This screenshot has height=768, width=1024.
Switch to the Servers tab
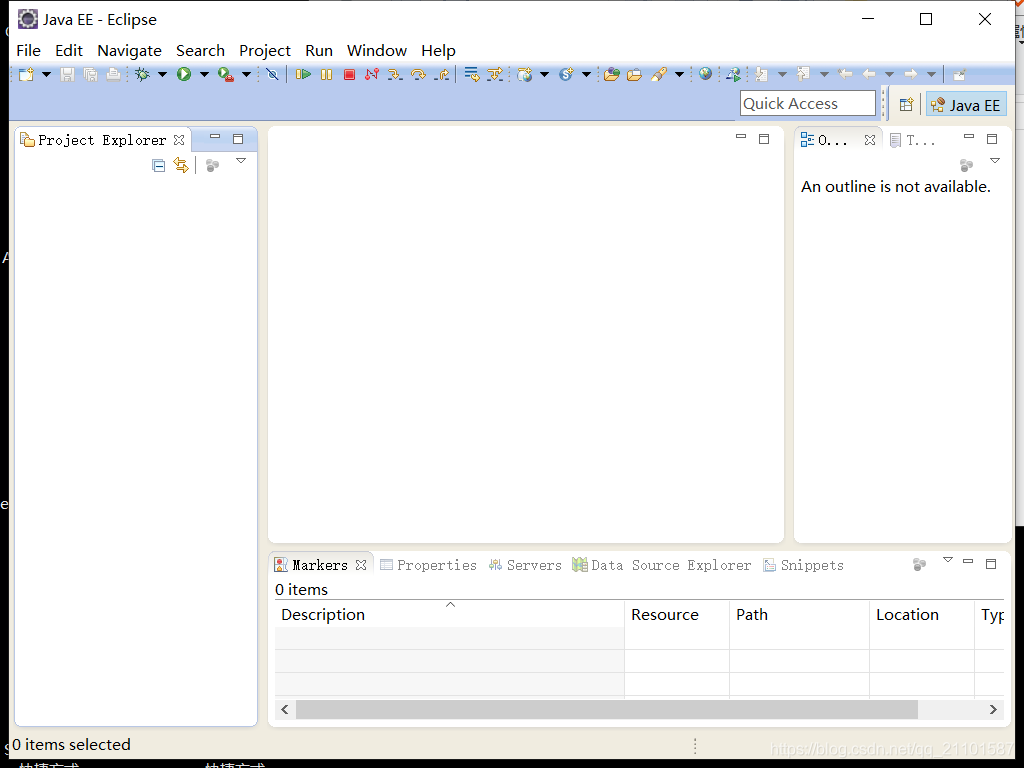click(533, 565)
